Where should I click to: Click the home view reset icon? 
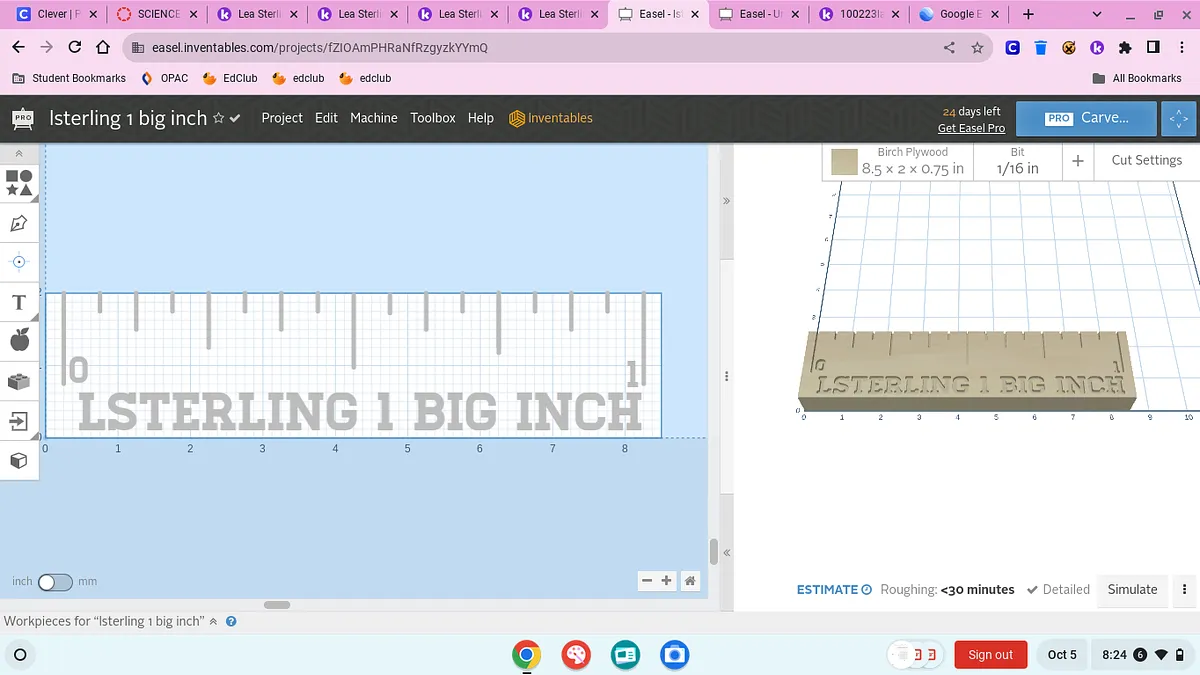click(689, 581)
